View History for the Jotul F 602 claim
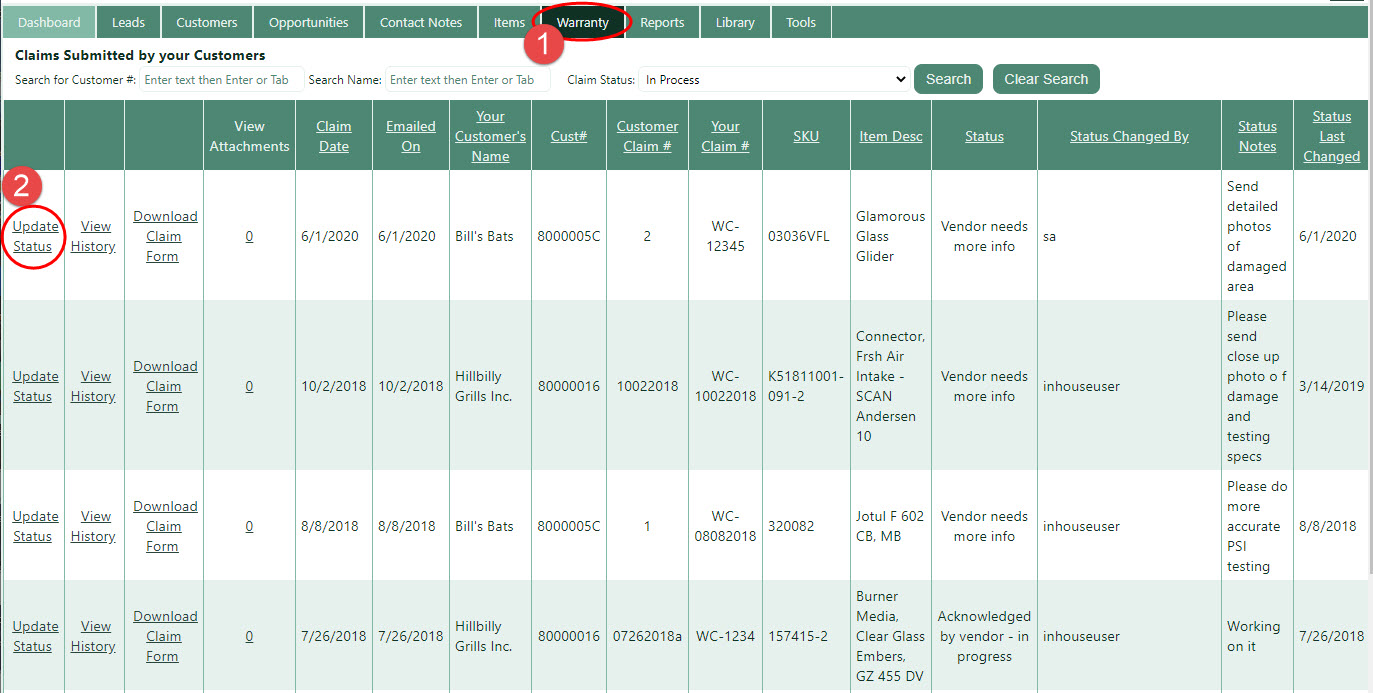Image resolution: width=1373 pixels, height=693 pixels. click(94, 526)
